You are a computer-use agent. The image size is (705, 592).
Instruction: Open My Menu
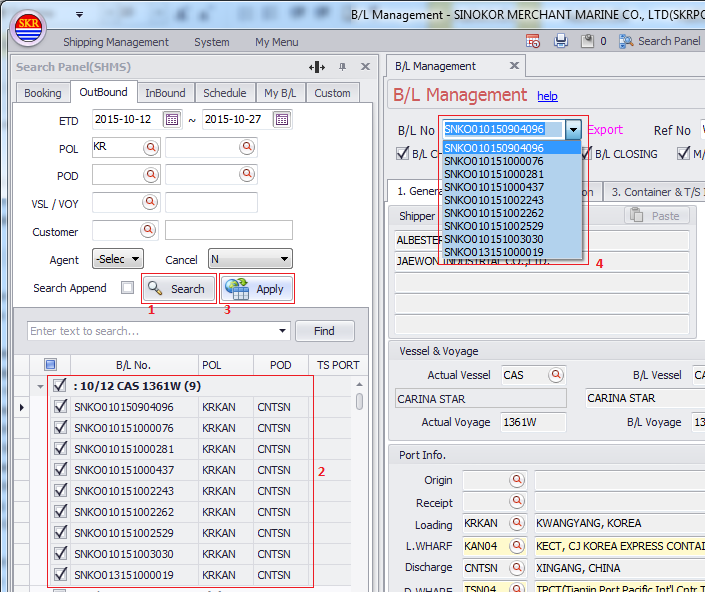pyautogui.click(x=277, y=42)
